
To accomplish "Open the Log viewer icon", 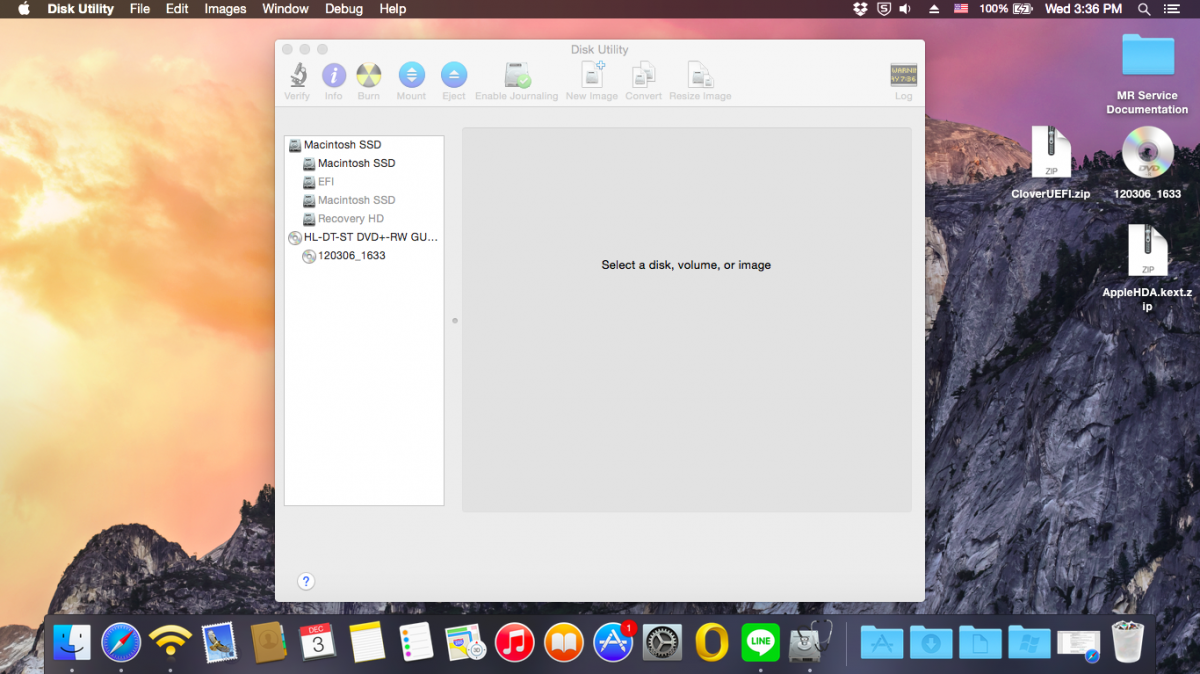I will 903,76.
